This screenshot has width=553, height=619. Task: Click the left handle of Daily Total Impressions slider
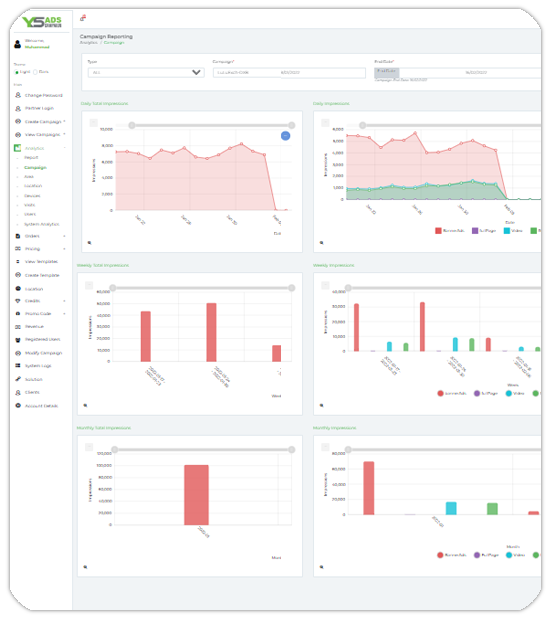[x=132, y=125]
